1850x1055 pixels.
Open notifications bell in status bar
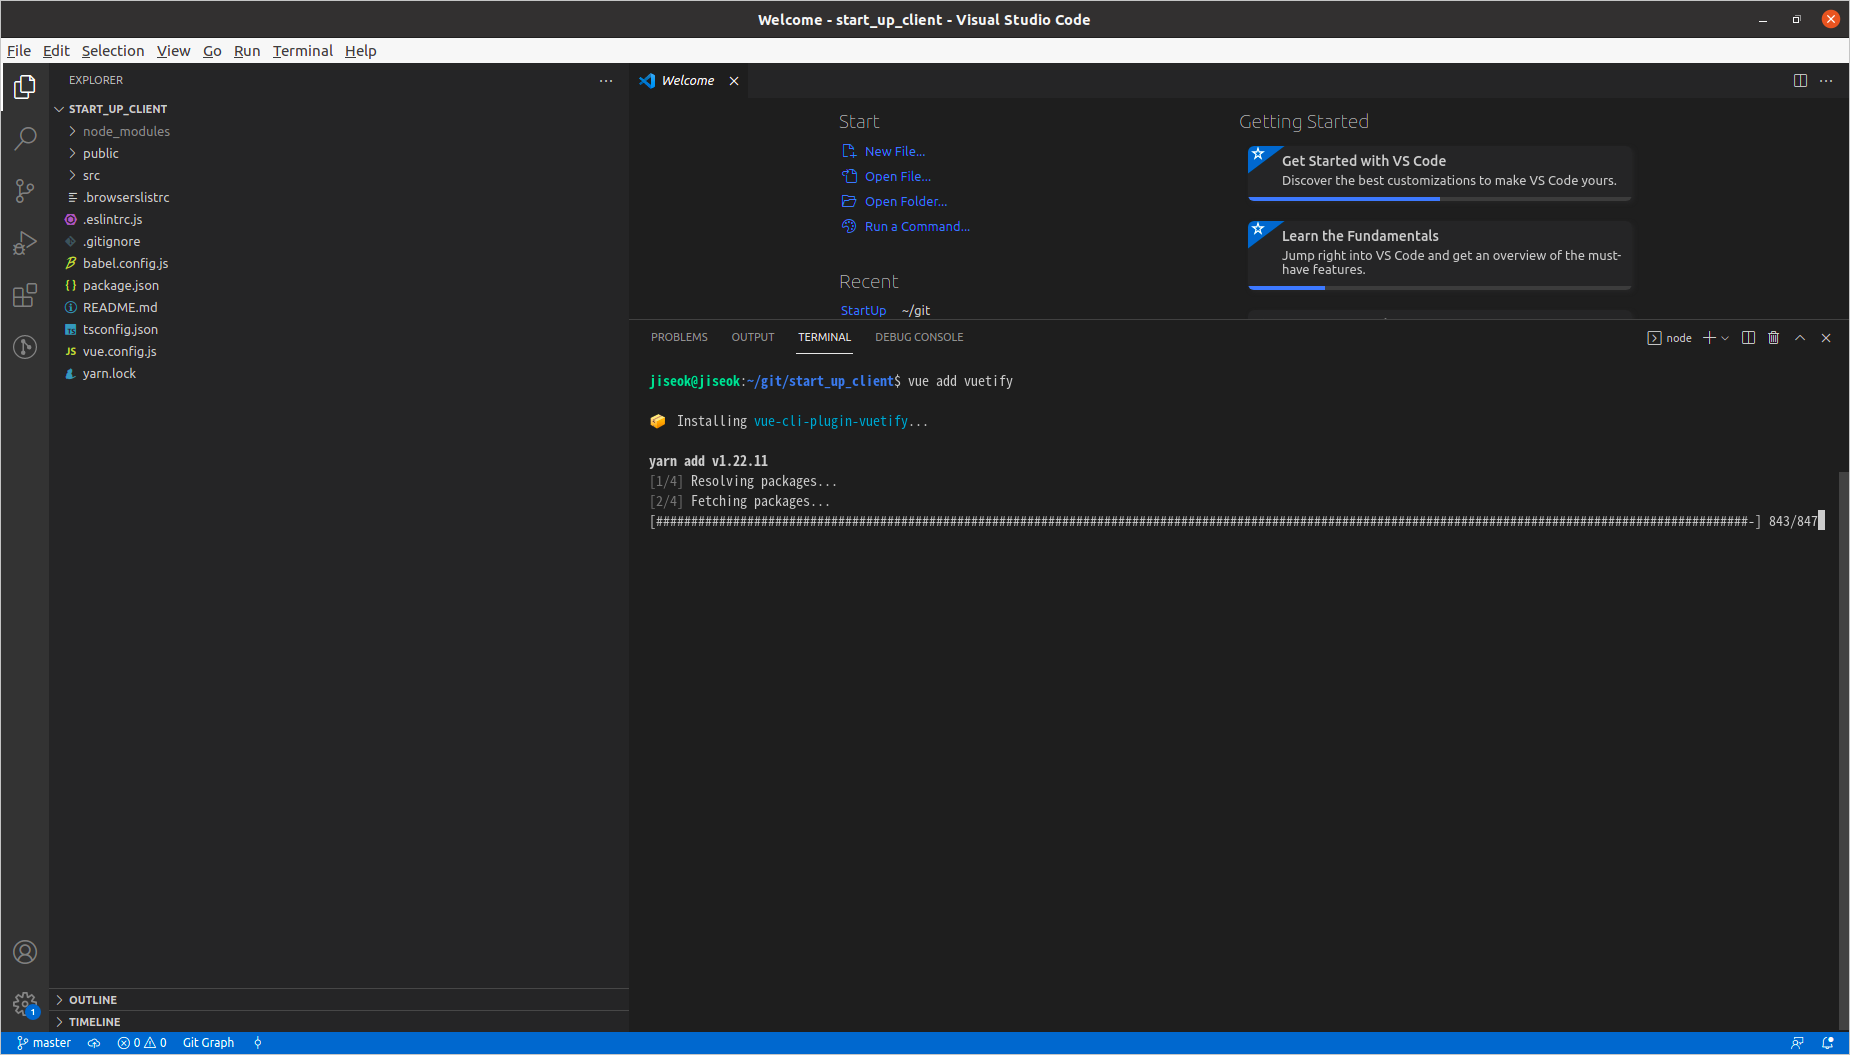tap(1828, 1043)
